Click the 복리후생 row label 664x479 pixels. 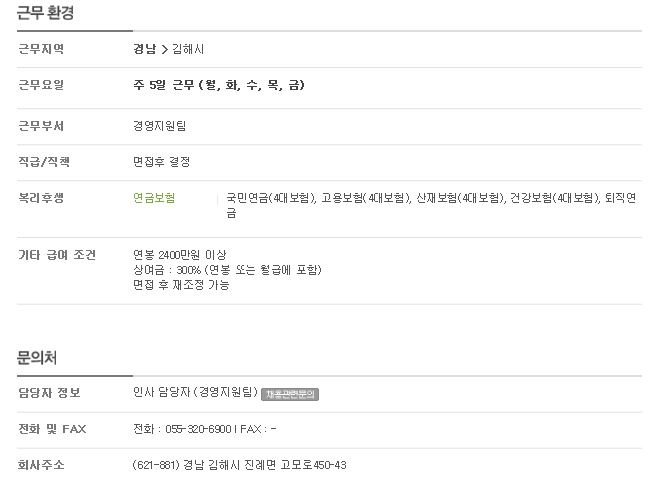click(x=41, y=198)
